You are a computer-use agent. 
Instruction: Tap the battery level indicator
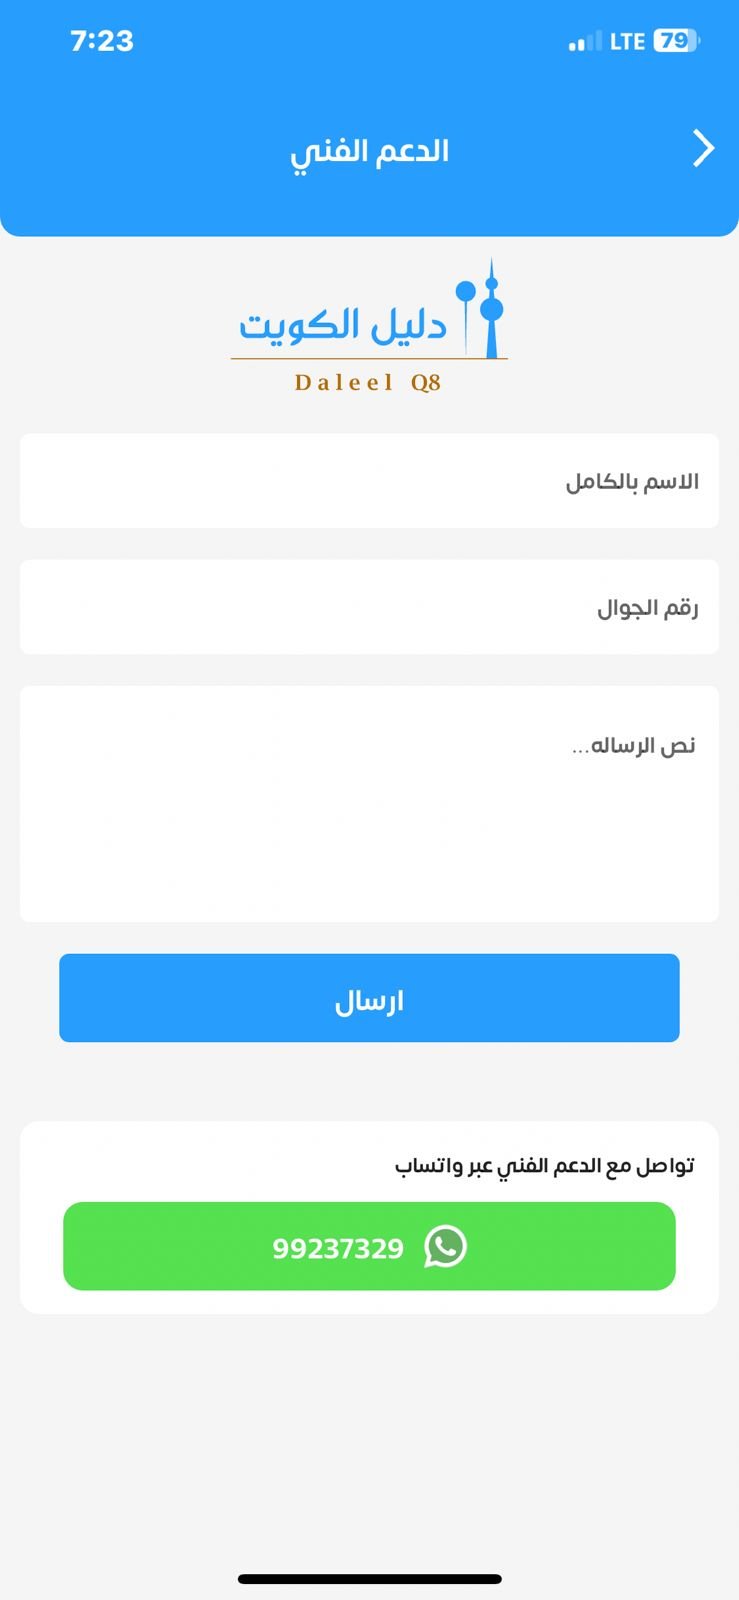pos(677,41)
